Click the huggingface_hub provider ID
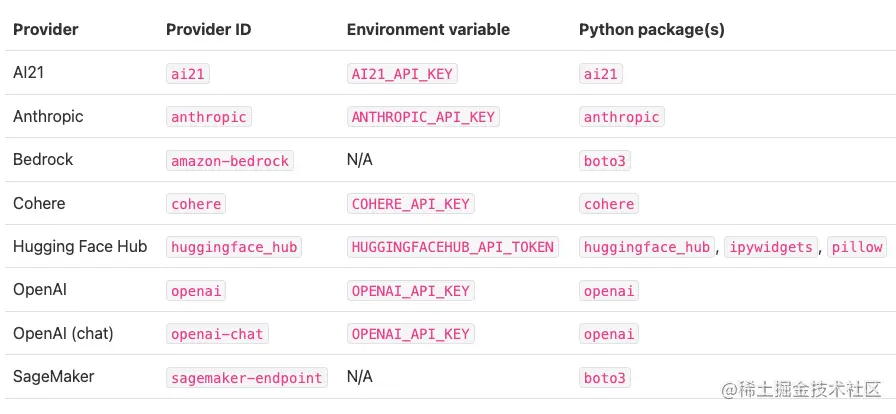Image resolution: width=896 pixels, height=414 pixels. [234, 247]
